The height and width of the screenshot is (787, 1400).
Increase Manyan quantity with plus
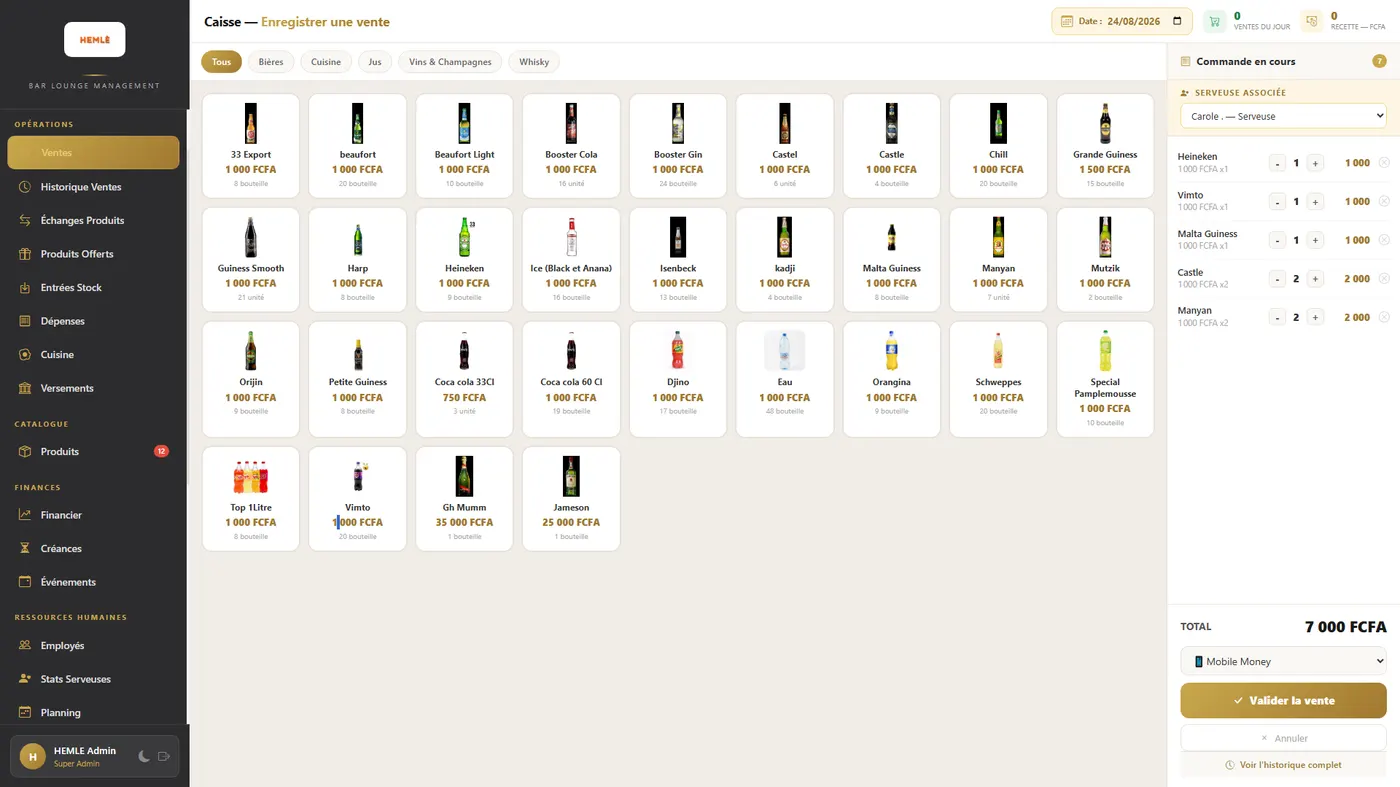pyautogui.click(x=1316, y=317)
